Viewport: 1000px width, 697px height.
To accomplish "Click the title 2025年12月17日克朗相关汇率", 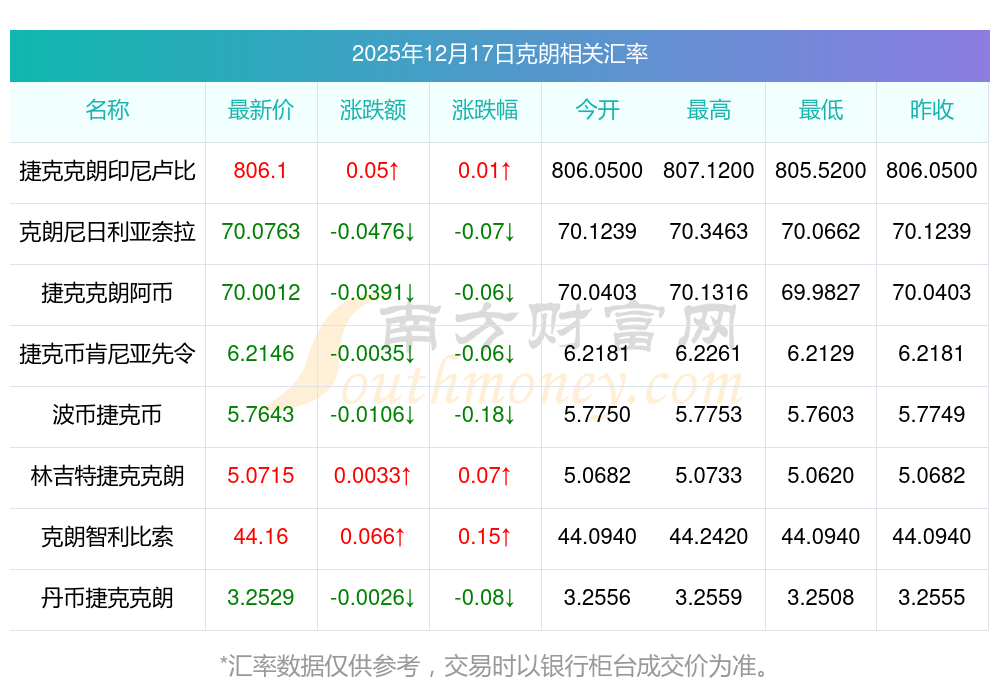I will [x=499, y=54].
